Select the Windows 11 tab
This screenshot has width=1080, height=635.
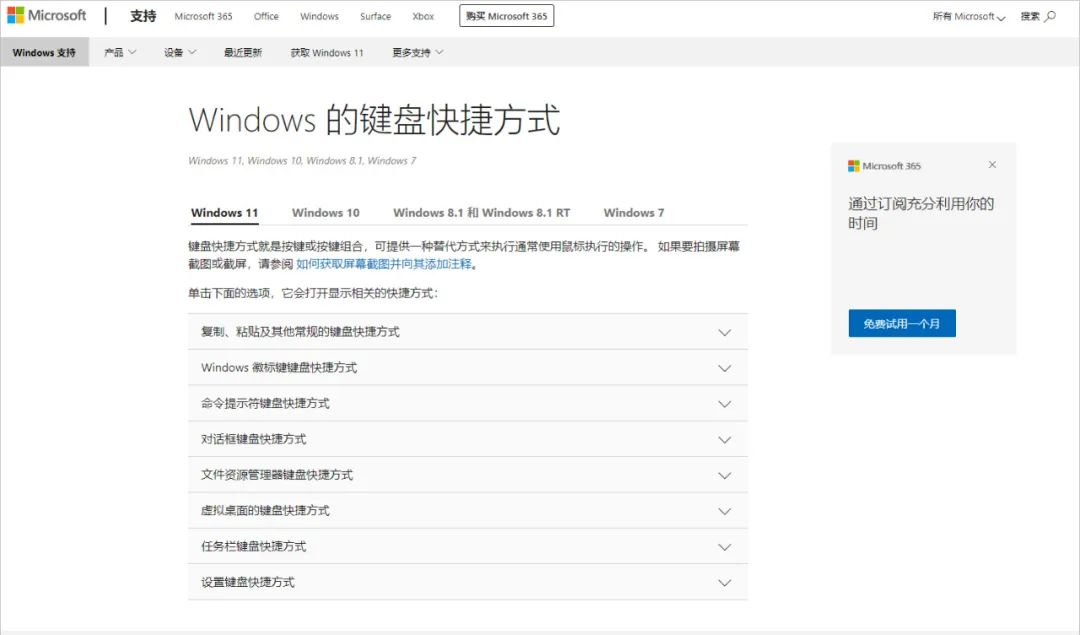coord(225,213)
